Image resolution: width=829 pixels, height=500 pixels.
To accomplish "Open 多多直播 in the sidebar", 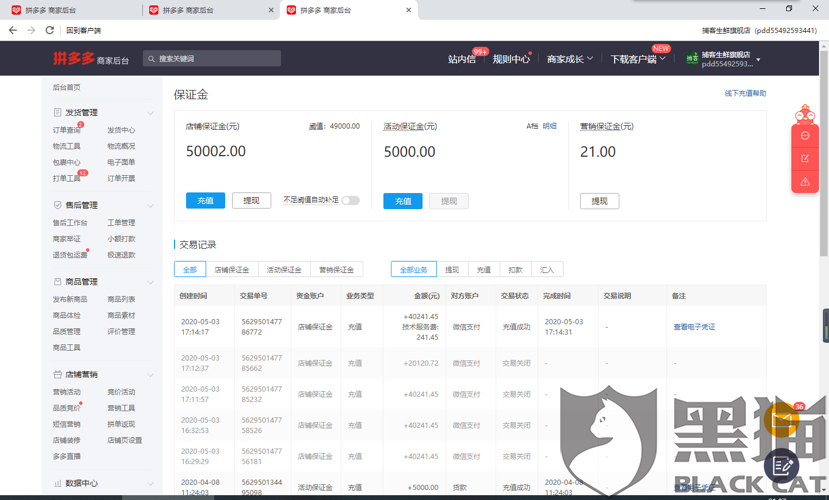I will click(x=67, y=456).
